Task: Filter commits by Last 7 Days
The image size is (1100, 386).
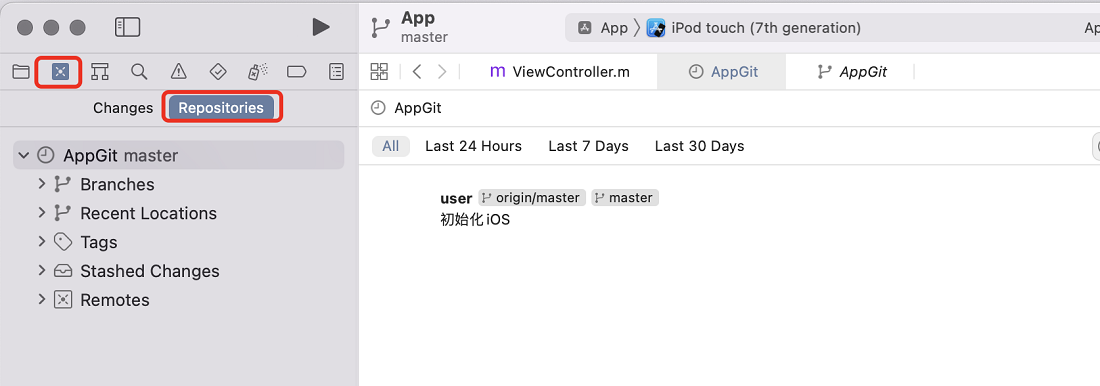Action: point(589,146)
